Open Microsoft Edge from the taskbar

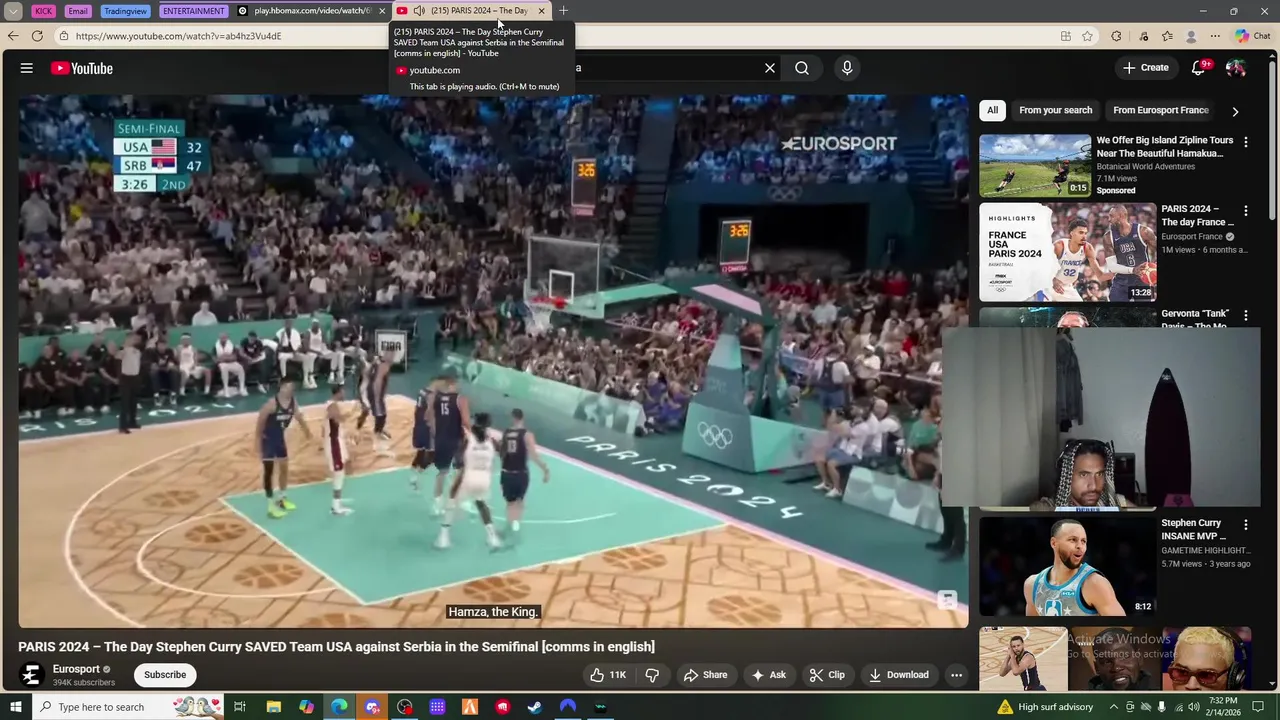click(x=339, y=707)
